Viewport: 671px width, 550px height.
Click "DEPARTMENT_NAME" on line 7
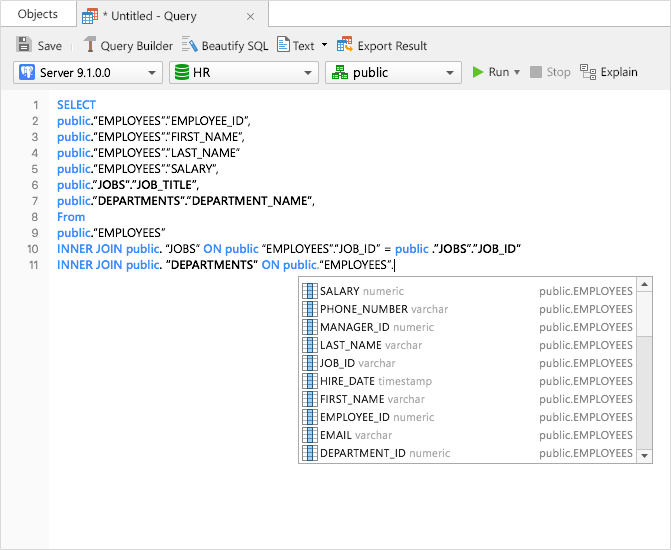pos(249,201)
